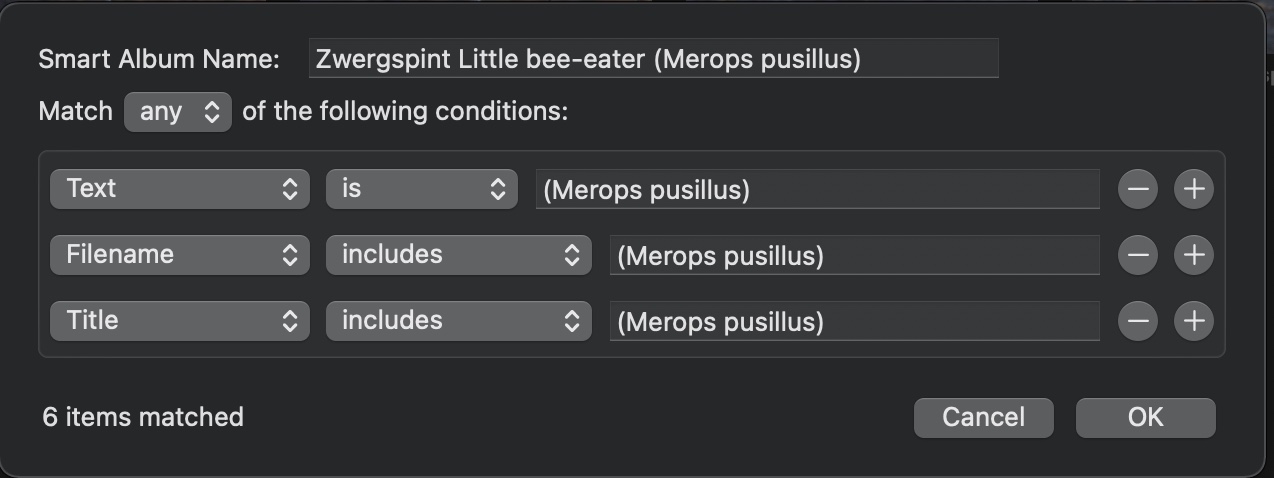Click the Text condition value field
Image resolution: width=1274 pixels, height=478 pixels.
click(817, 189)
